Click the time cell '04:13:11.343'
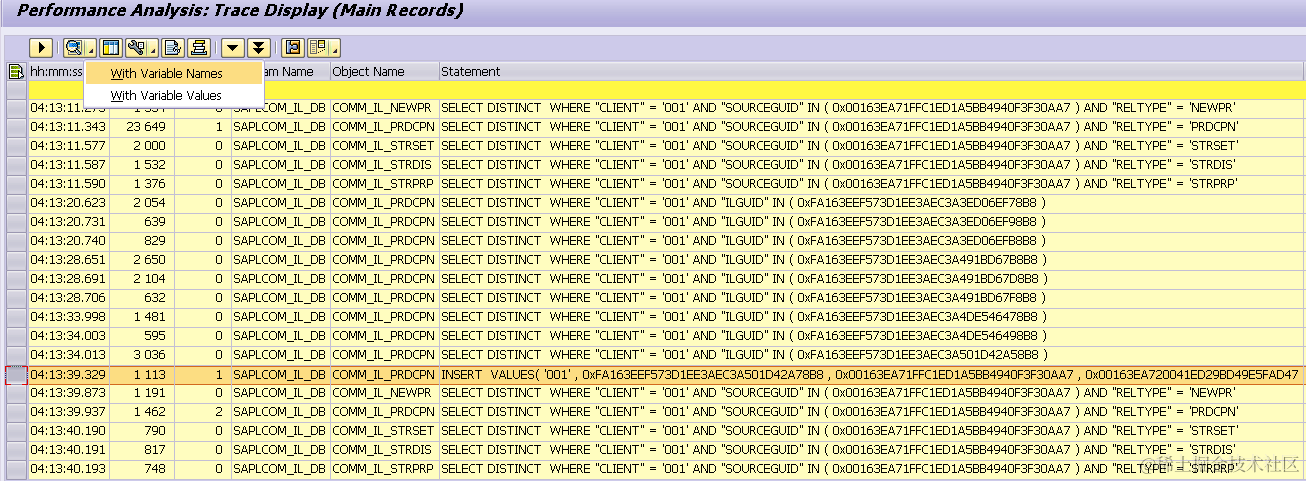1306x481 pixels. (x=68, y=127)
